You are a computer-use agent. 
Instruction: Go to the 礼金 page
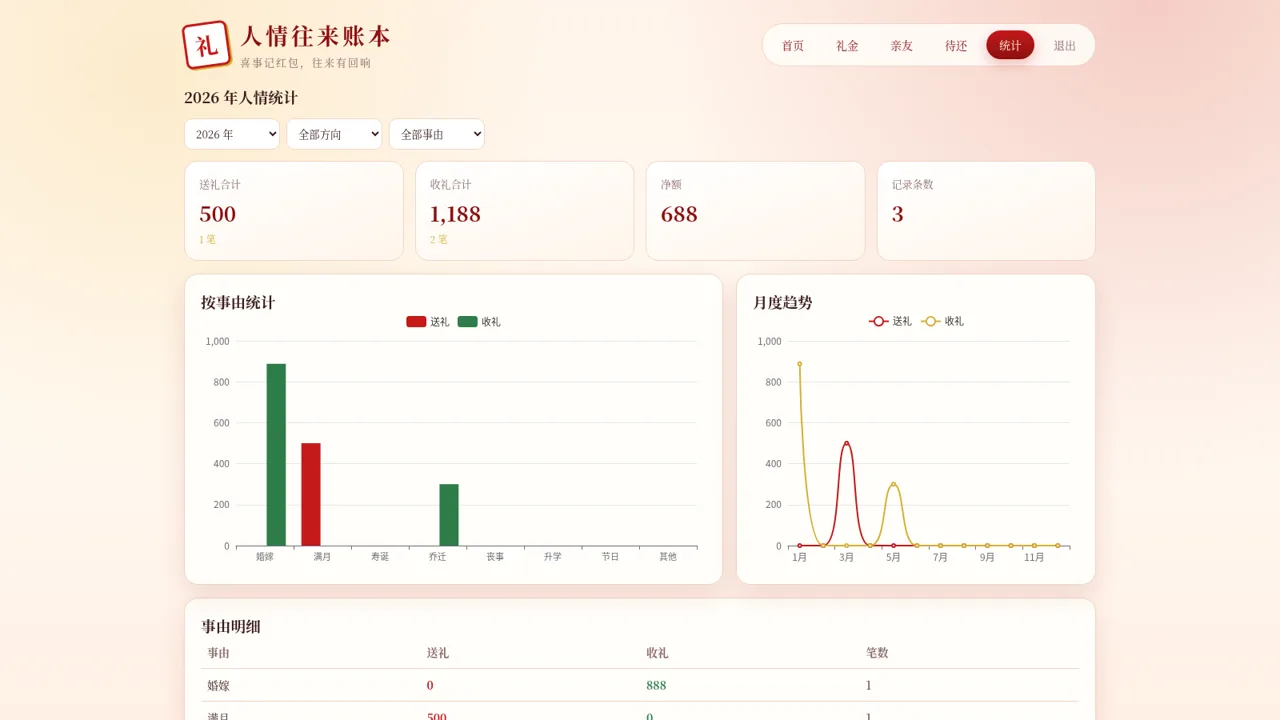tap(847, 45)
